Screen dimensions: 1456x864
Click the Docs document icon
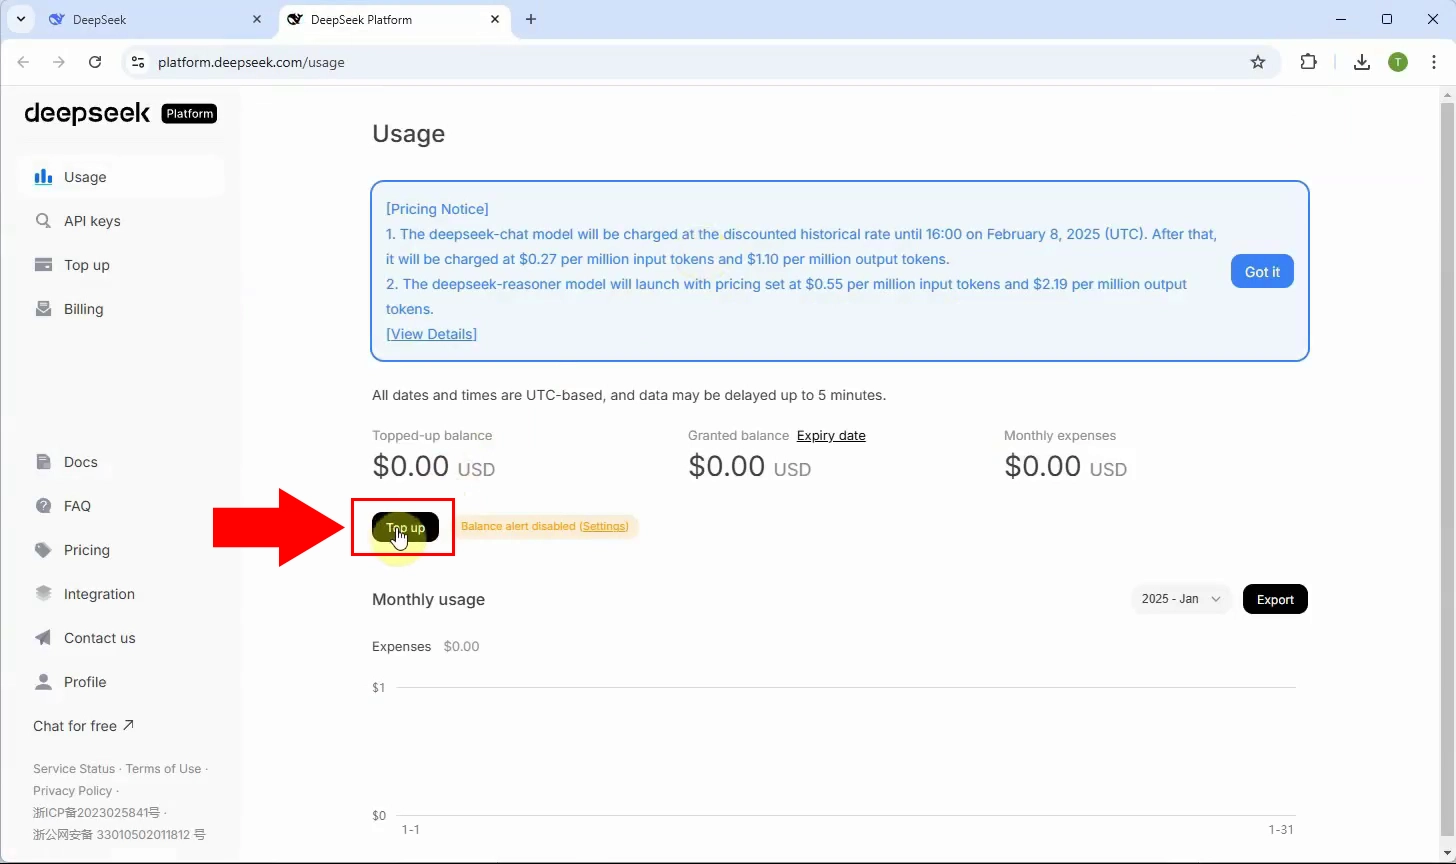43,462
